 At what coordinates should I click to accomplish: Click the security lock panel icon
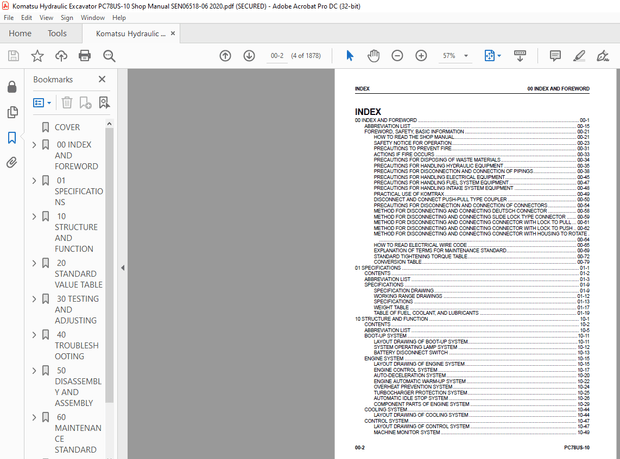click(12, 87)
